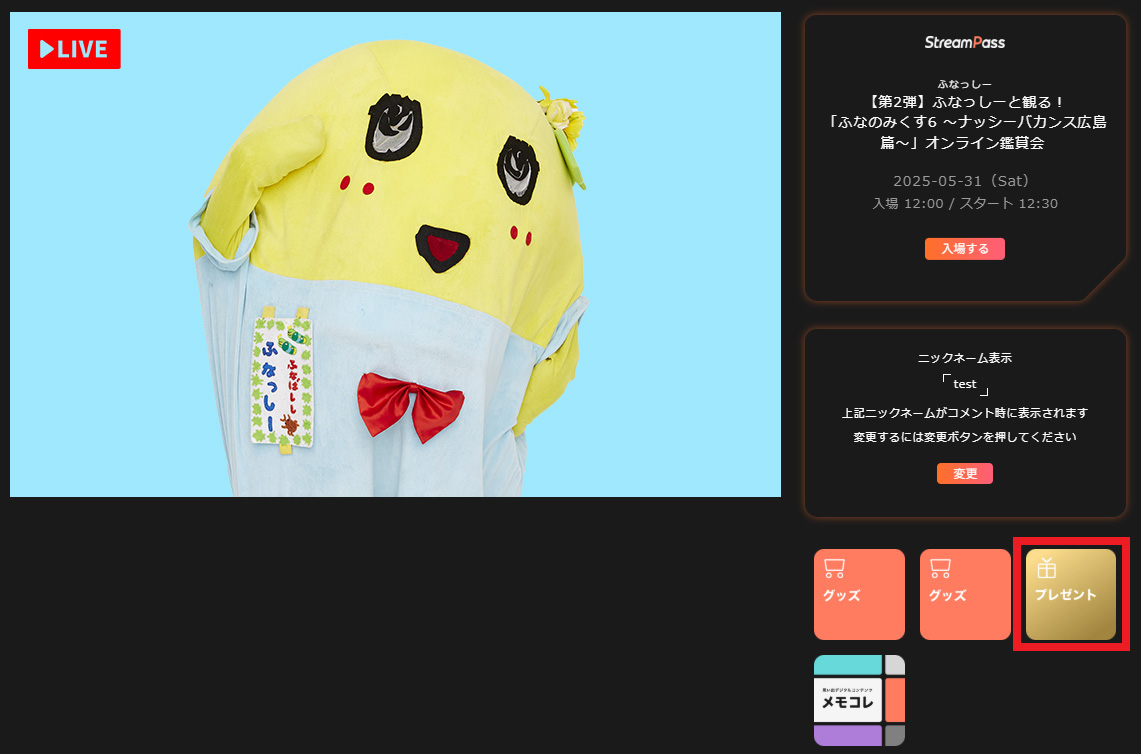The image size is (1141, 754).
Task: Click the ふなっしー live video player
Action: (x=395, y=254)
